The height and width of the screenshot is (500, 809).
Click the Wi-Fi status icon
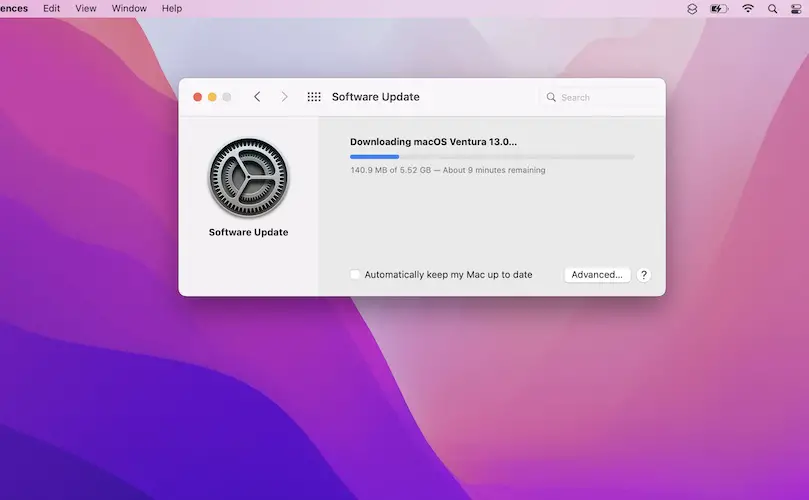[x=748, y=9]
